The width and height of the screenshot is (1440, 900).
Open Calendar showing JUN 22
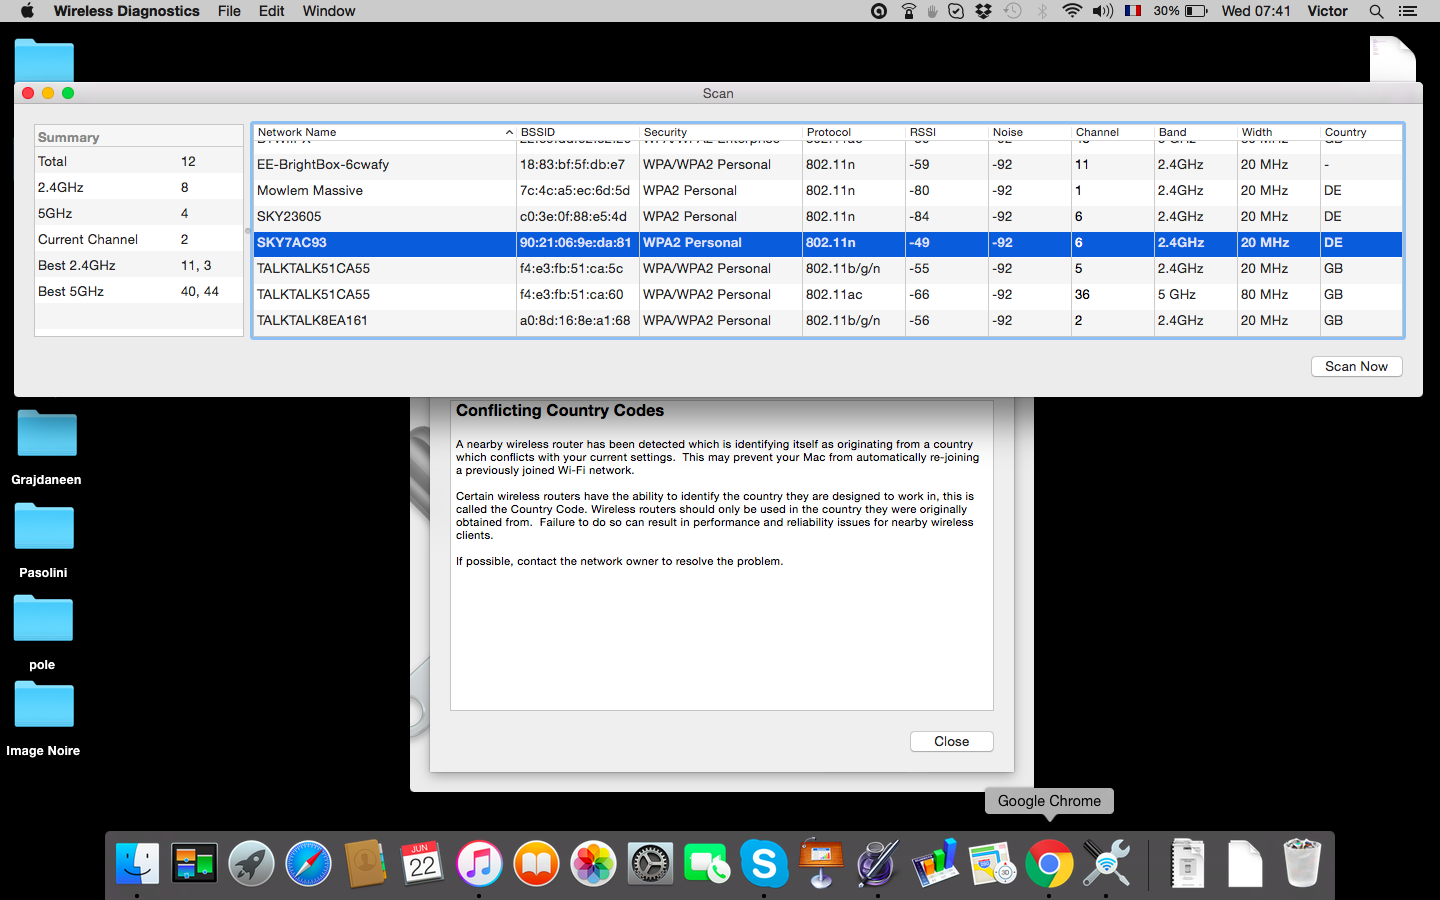(422, 863)
